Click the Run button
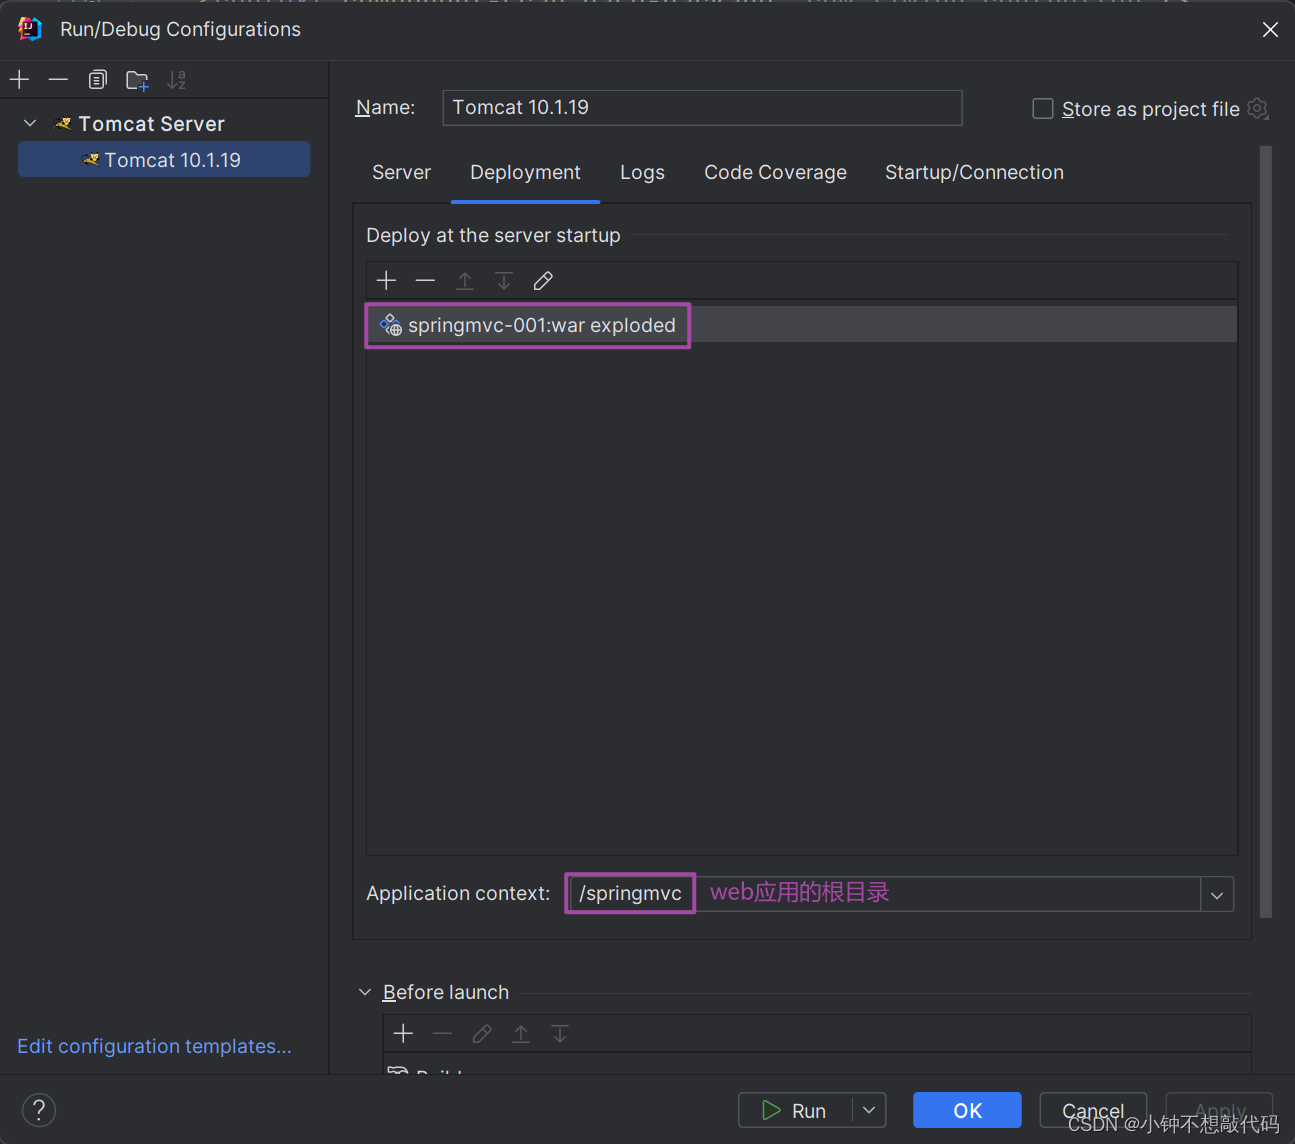This screenshot has width=1295, height=1144. click(795, 1110)
